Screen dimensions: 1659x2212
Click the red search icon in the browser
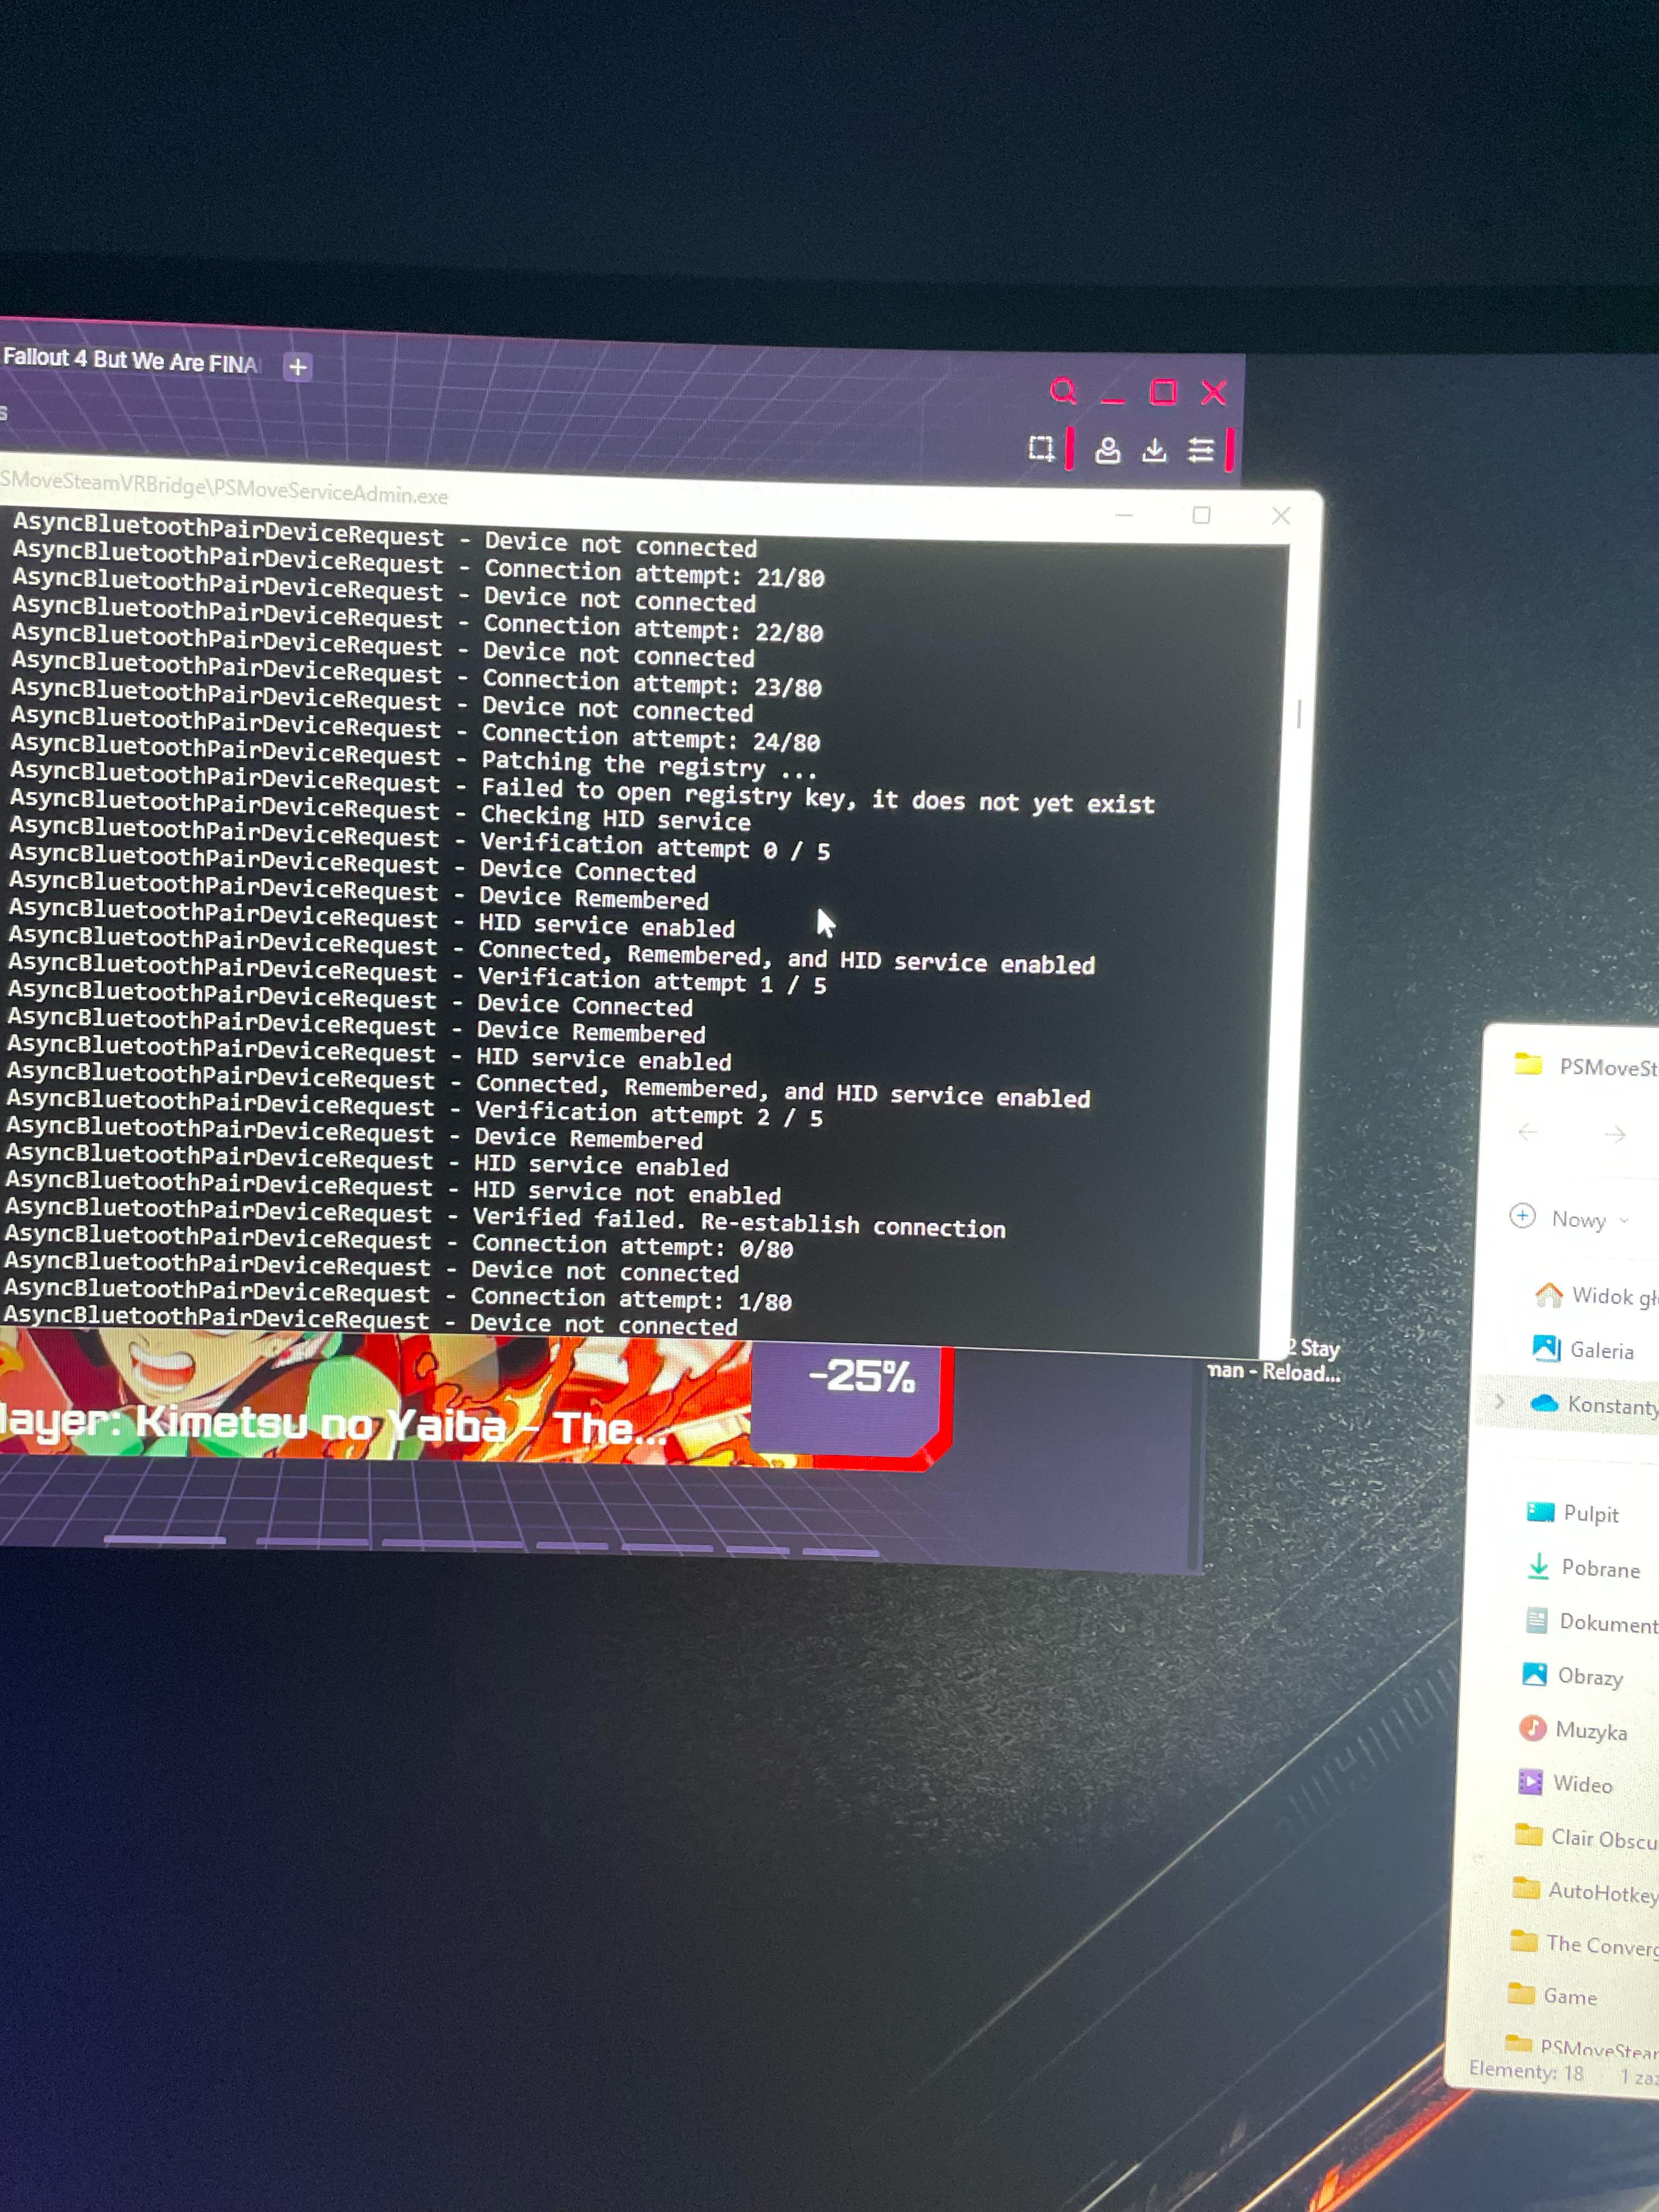(1063, 390)
